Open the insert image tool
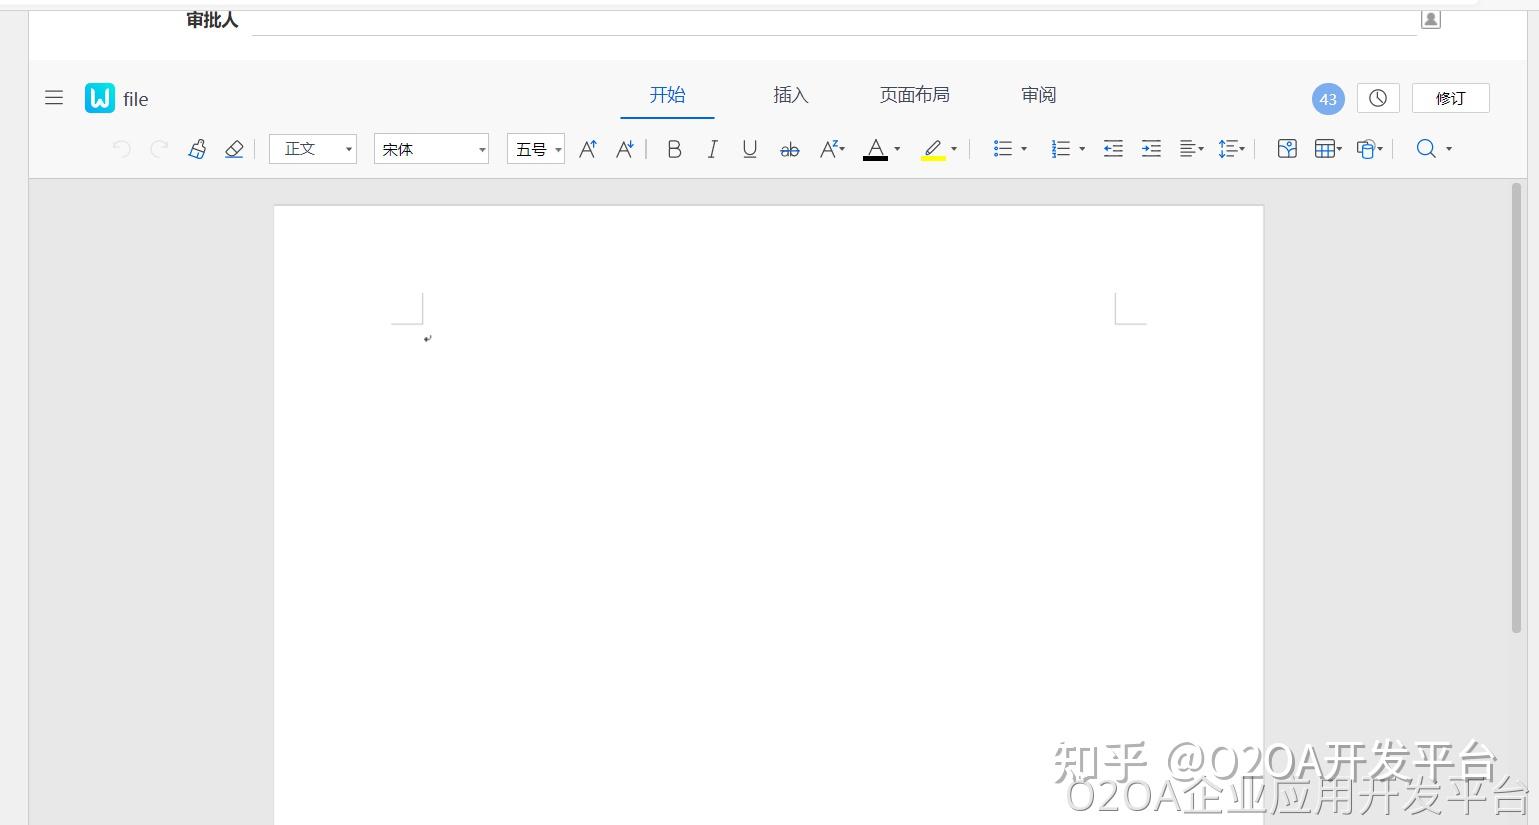 pos(1287,148)
